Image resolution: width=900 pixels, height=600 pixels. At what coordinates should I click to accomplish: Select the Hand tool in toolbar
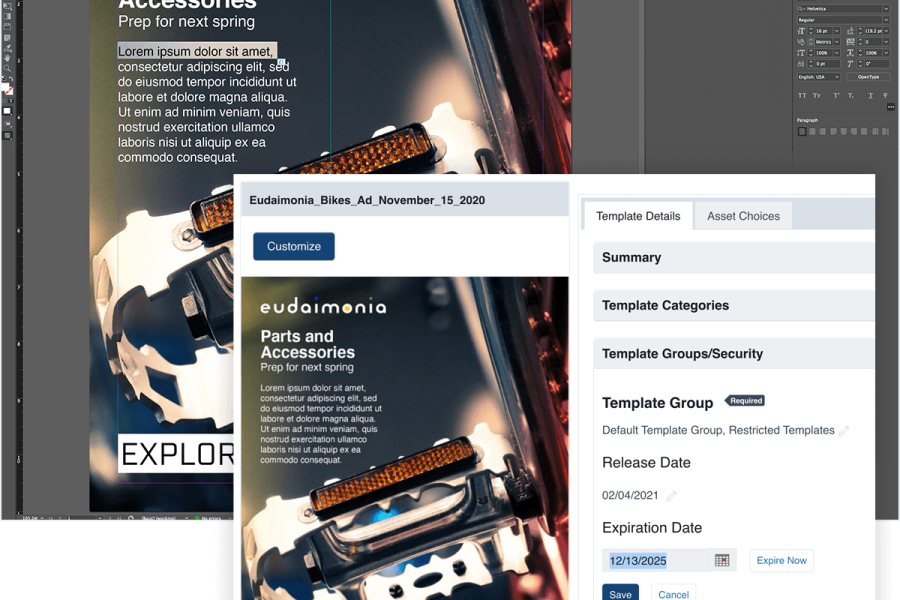click(x=7, y=58)
